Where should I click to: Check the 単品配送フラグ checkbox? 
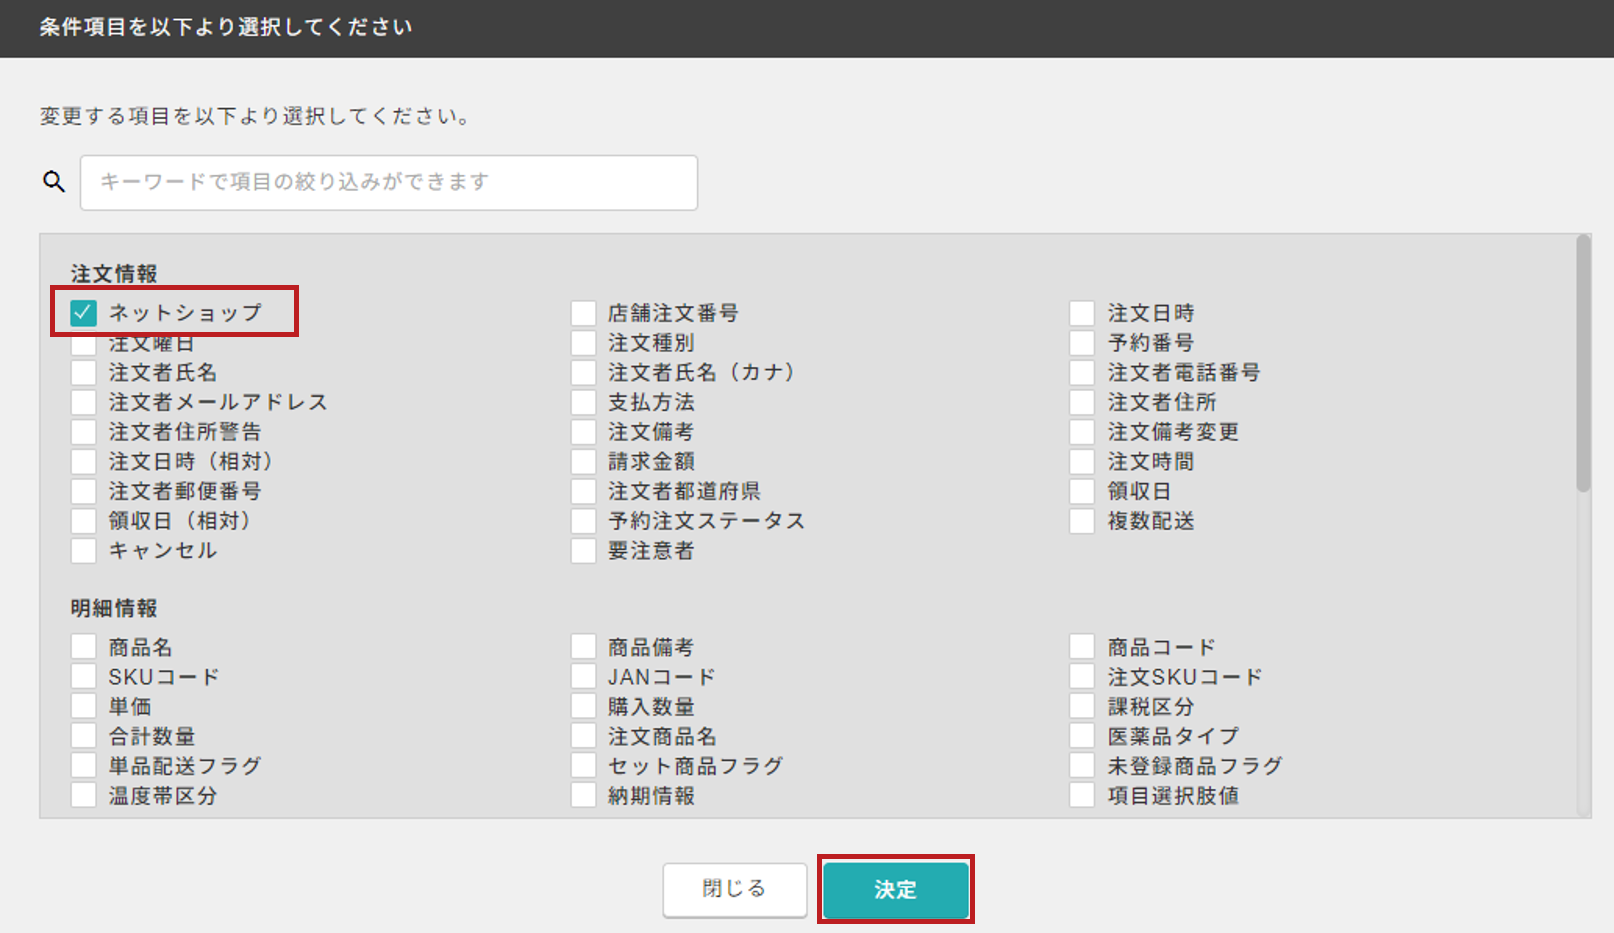click(x=84, y=766)
